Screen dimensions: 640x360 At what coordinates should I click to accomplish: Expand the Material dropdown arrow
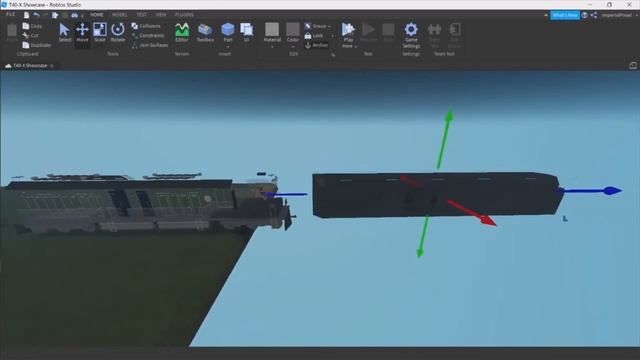(272, 47)
